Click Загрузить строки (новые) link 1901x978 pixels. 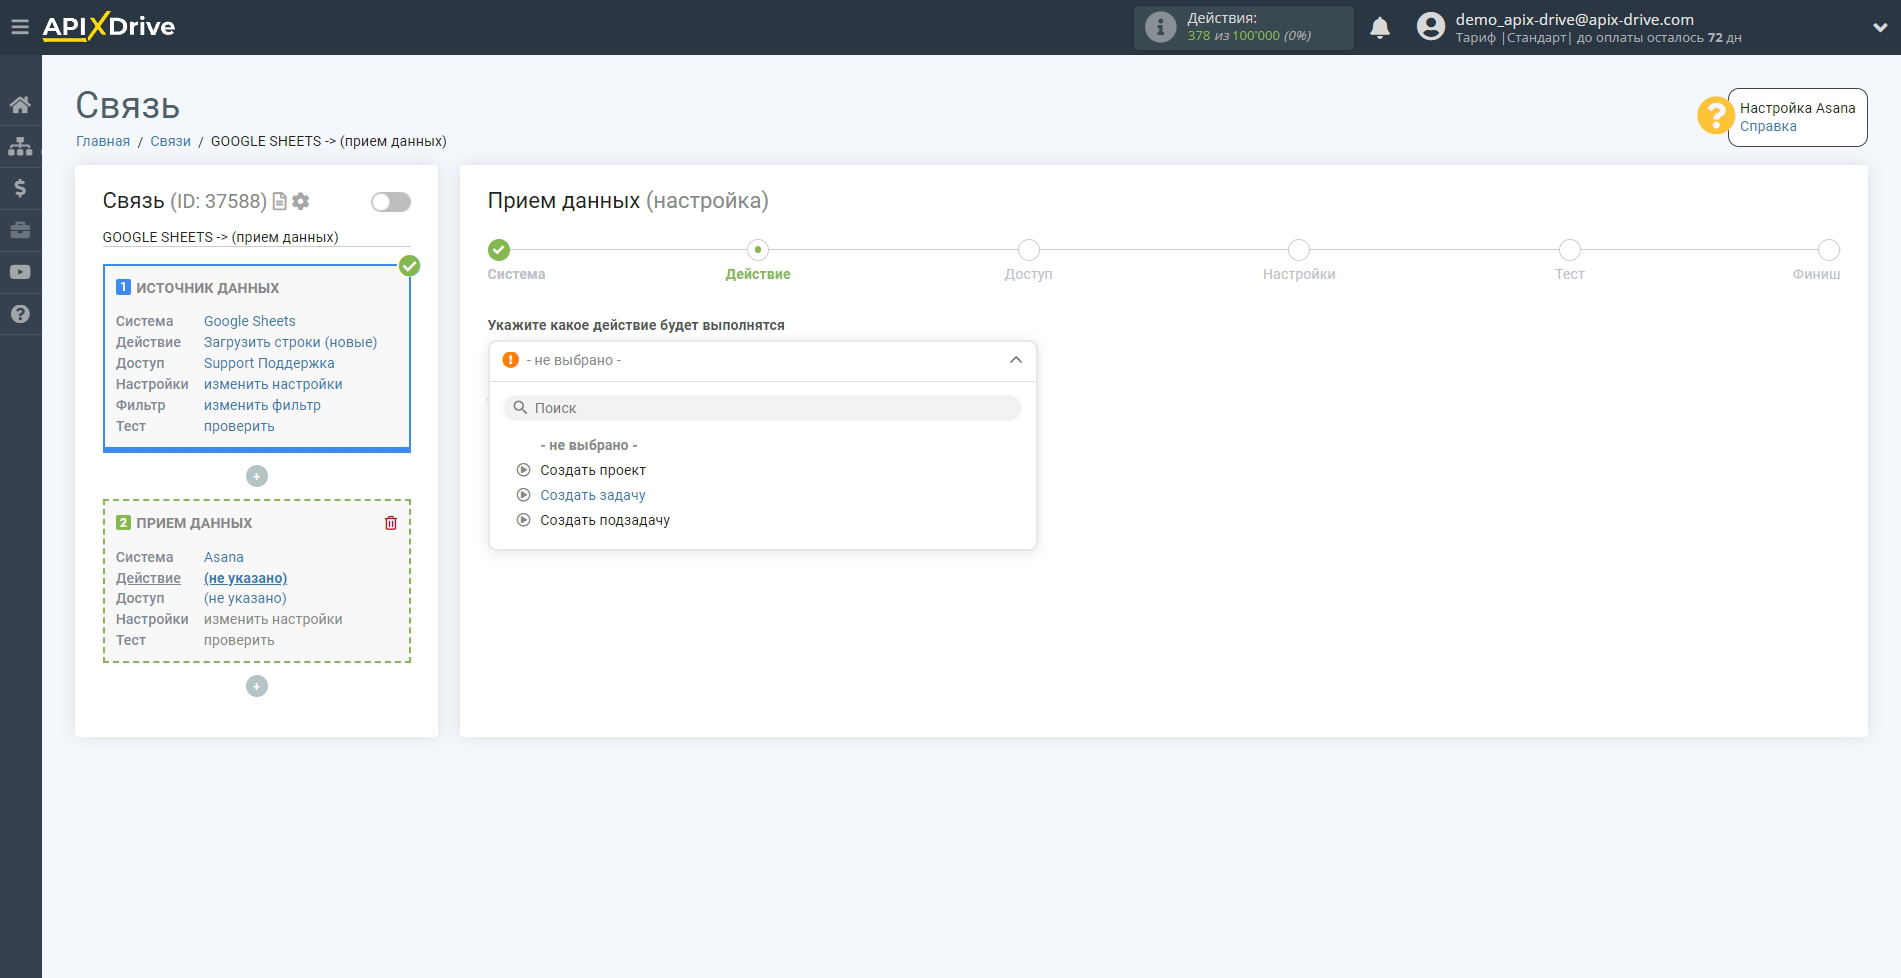pos(291,342)
